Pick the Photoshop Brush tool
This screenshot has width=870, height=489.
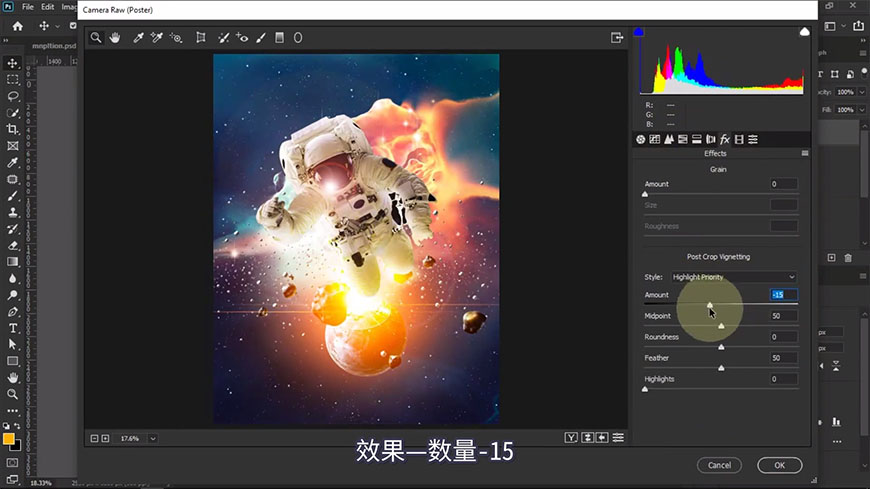[x=13, y=196]
